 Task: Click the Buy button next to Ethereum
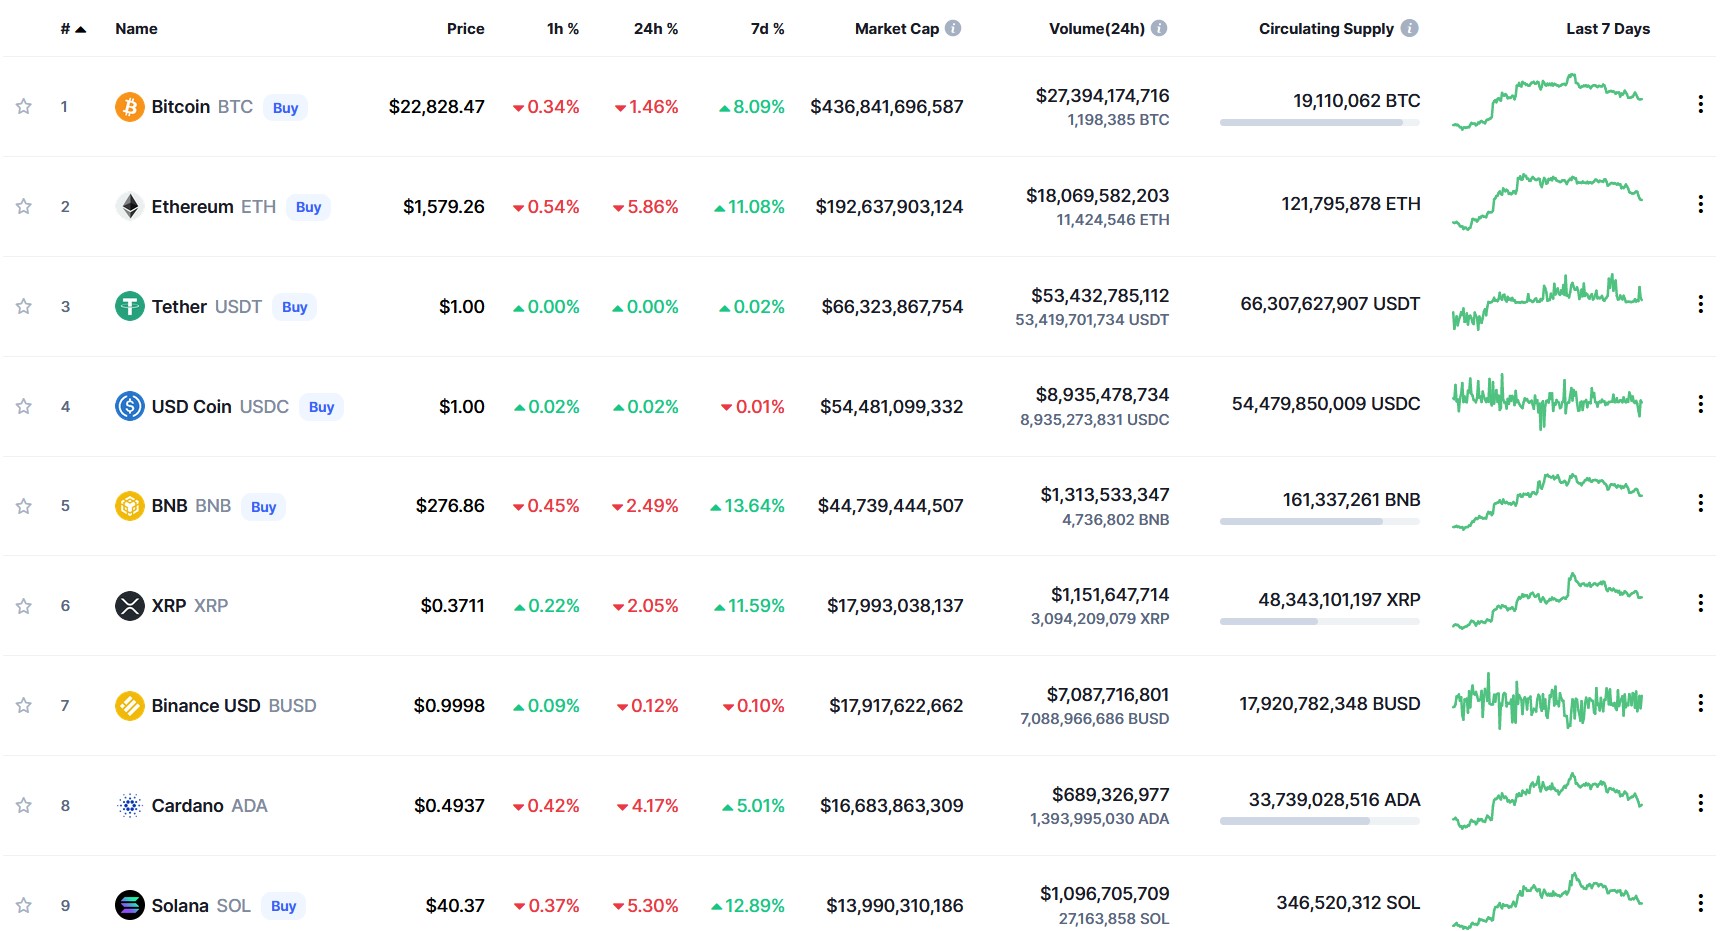308,207
